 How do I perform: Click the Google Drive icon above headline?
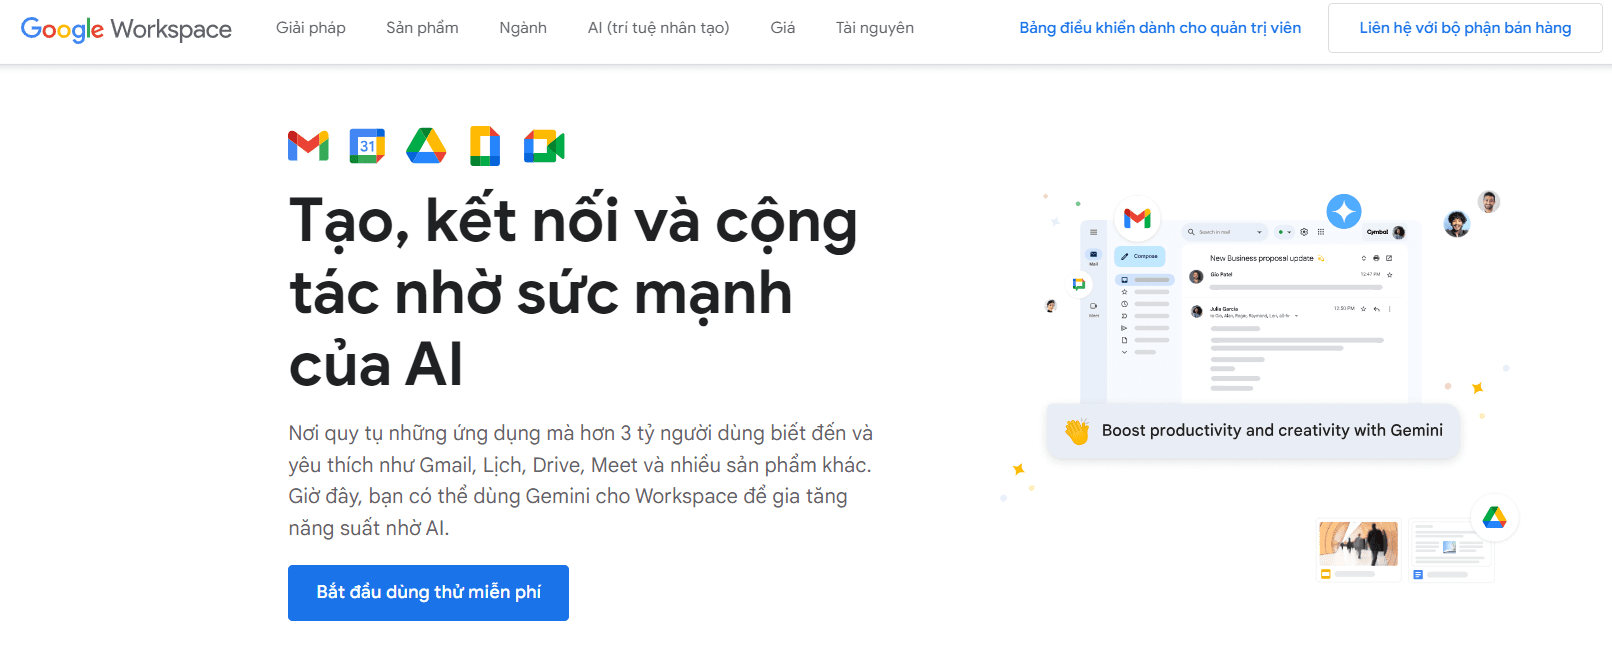click(x=426, y=146)
